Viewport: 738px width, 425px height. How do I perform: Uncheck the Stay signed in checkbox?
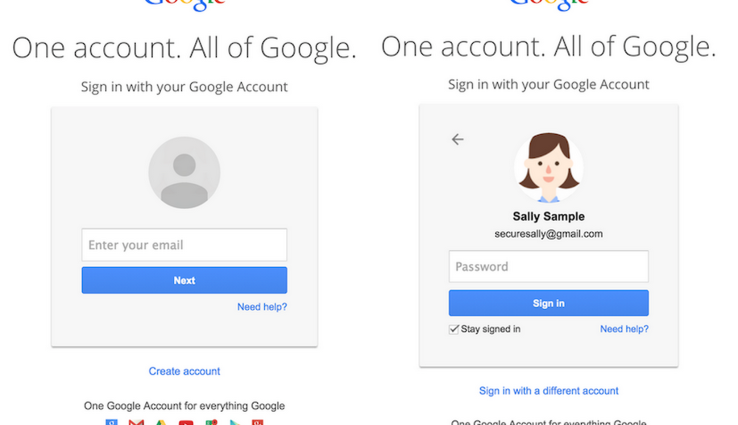(x=455, y=329)
